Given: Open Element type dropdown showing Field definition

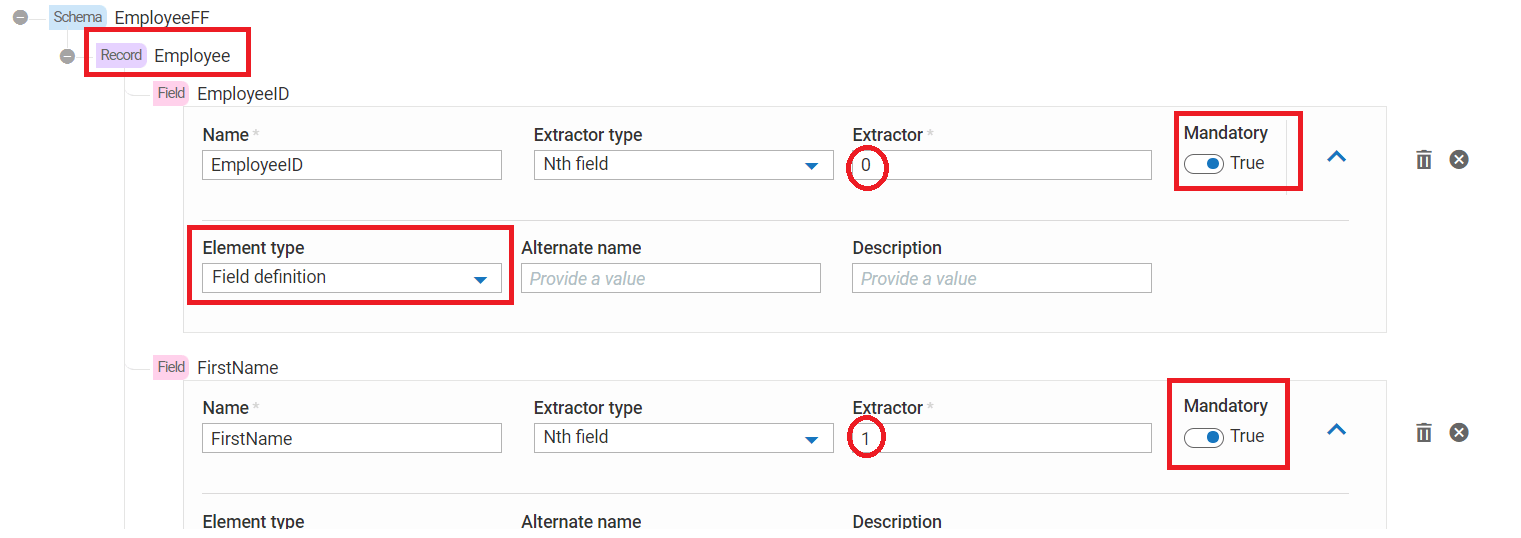Looking at the screenshot, I should coord(351,278).
